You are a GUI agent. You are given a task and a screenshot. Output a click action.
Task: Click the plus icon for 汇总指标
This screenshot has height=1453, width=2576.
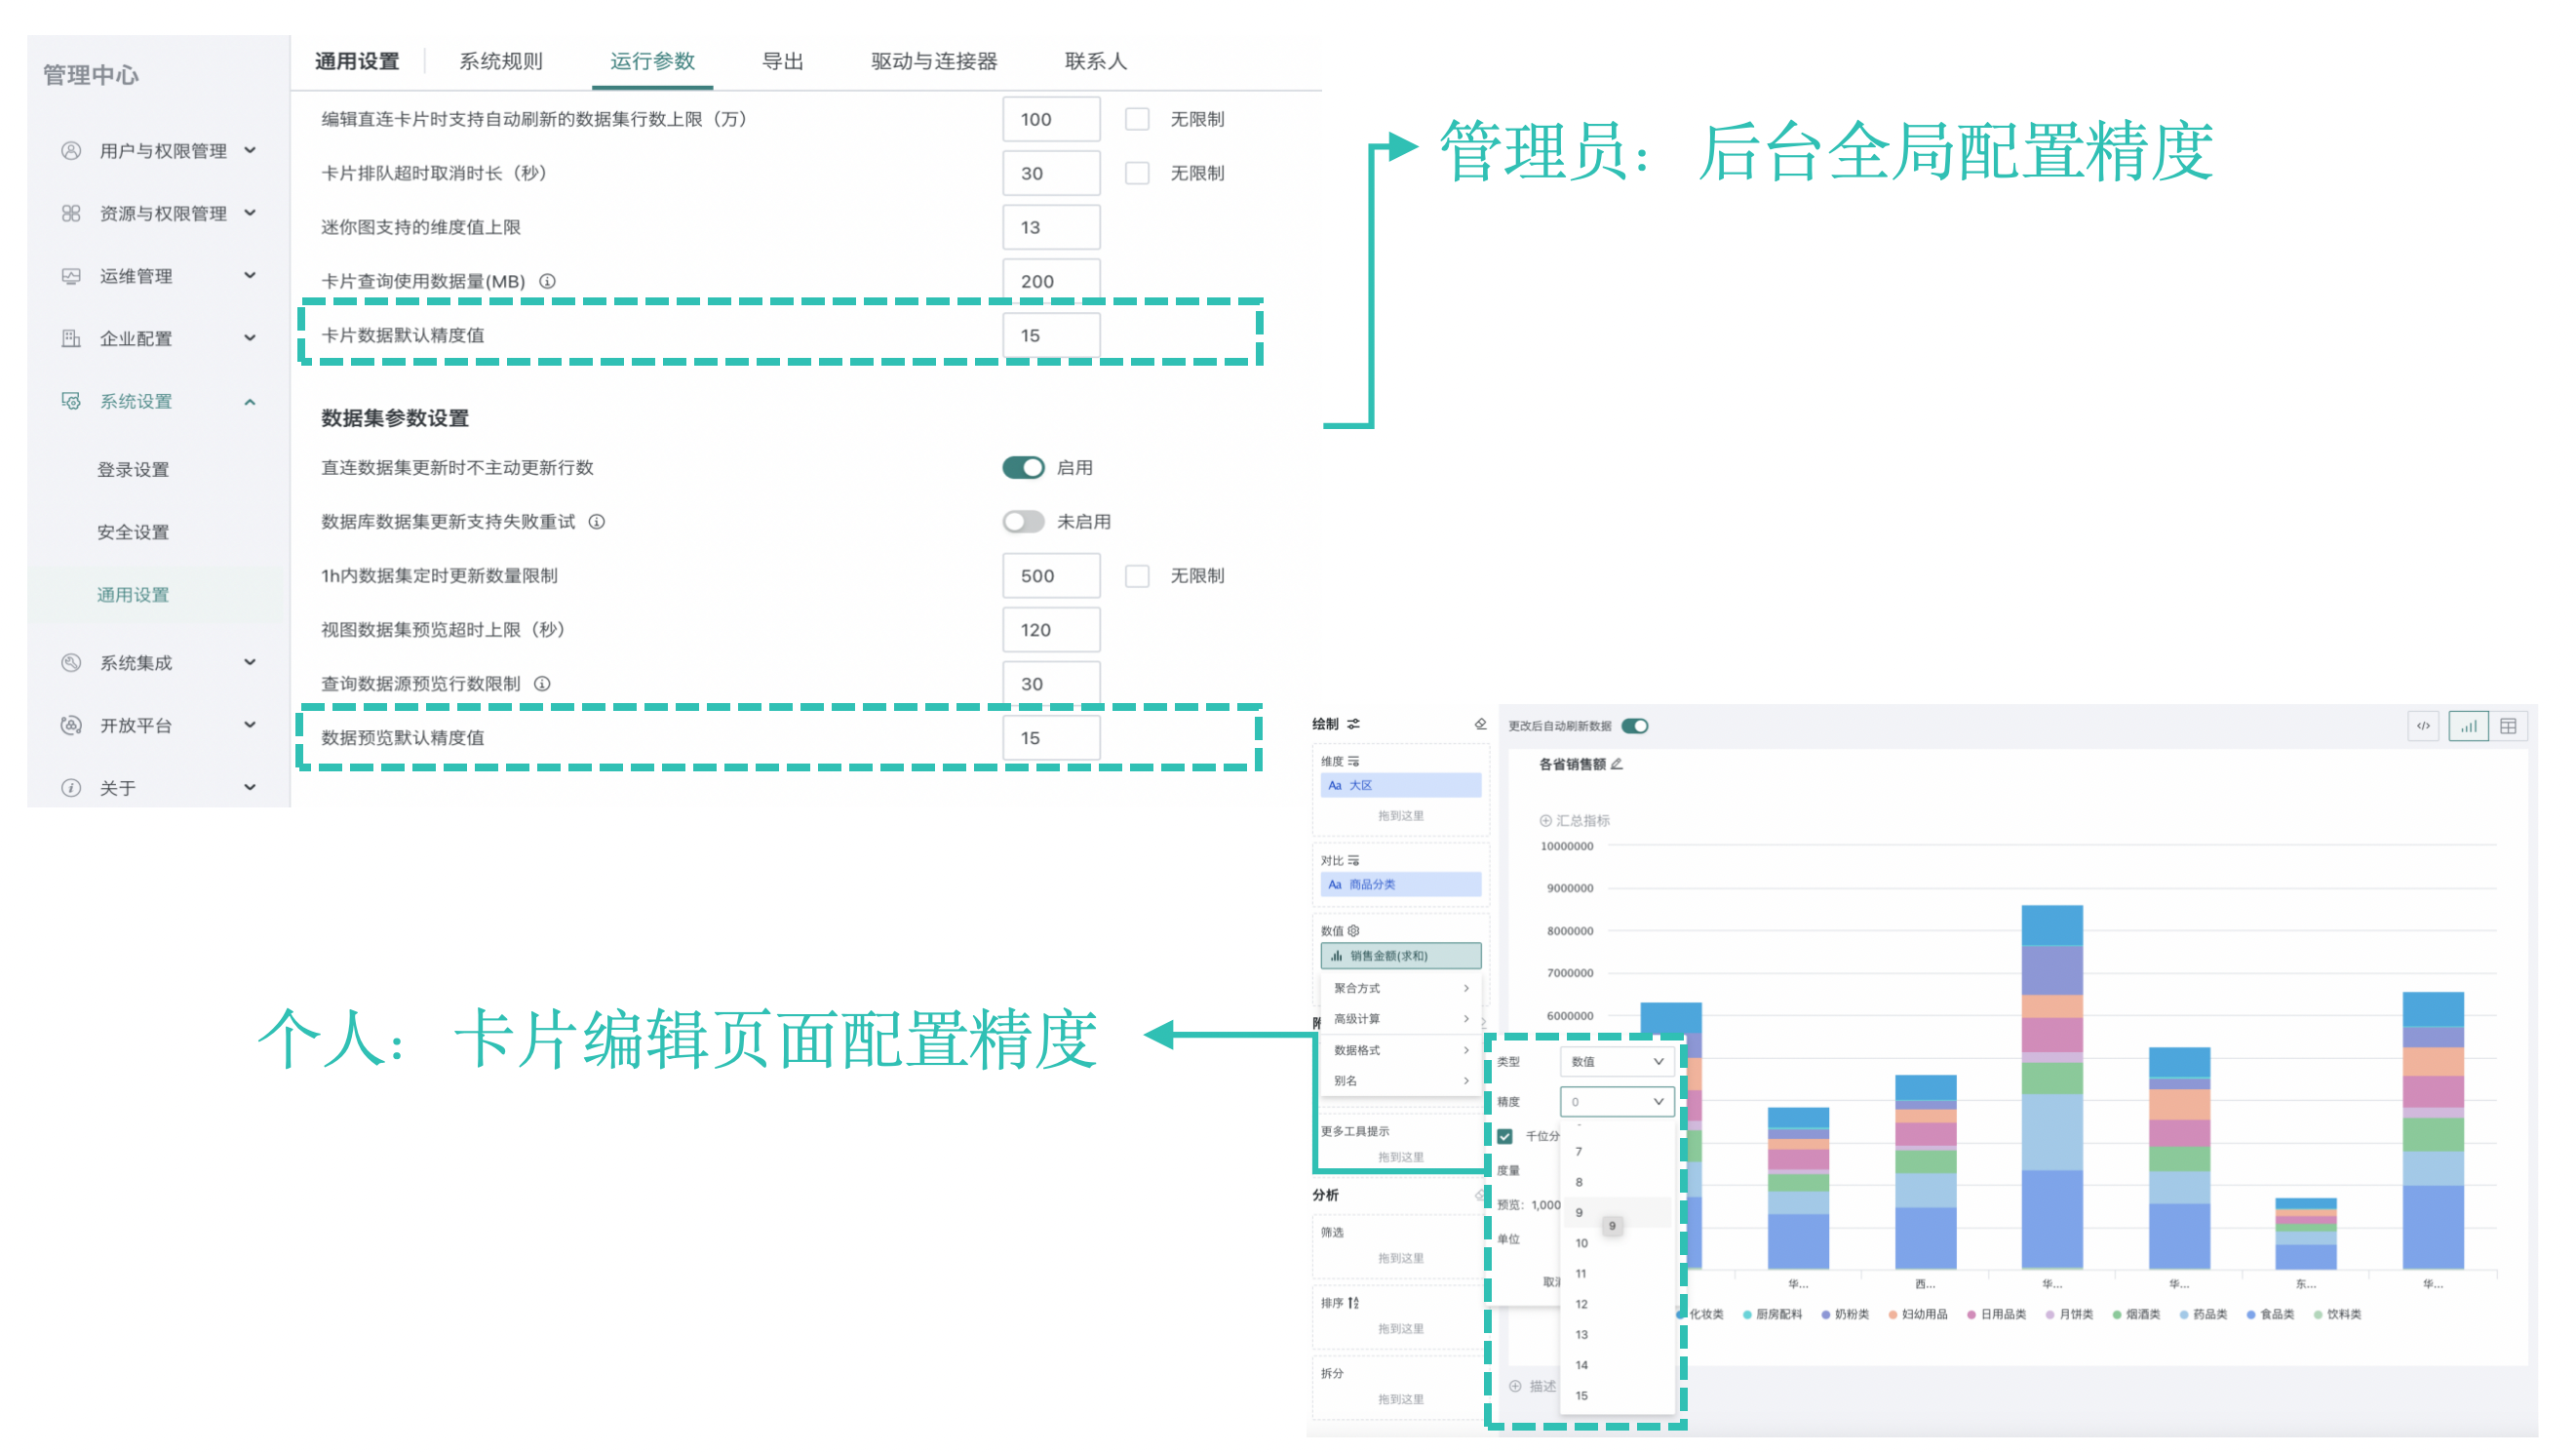1545,820
